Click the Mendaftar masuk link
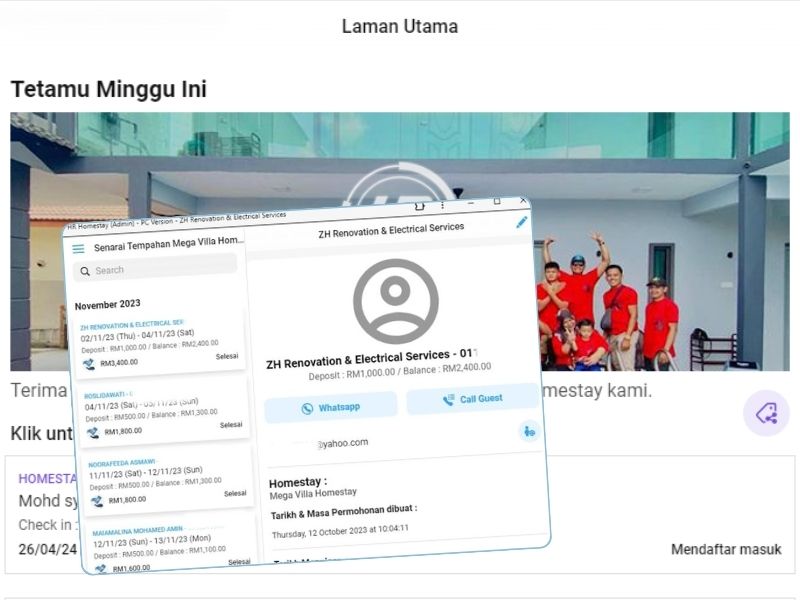This screenshot has width=800, height=600. [x=726, y=549]
